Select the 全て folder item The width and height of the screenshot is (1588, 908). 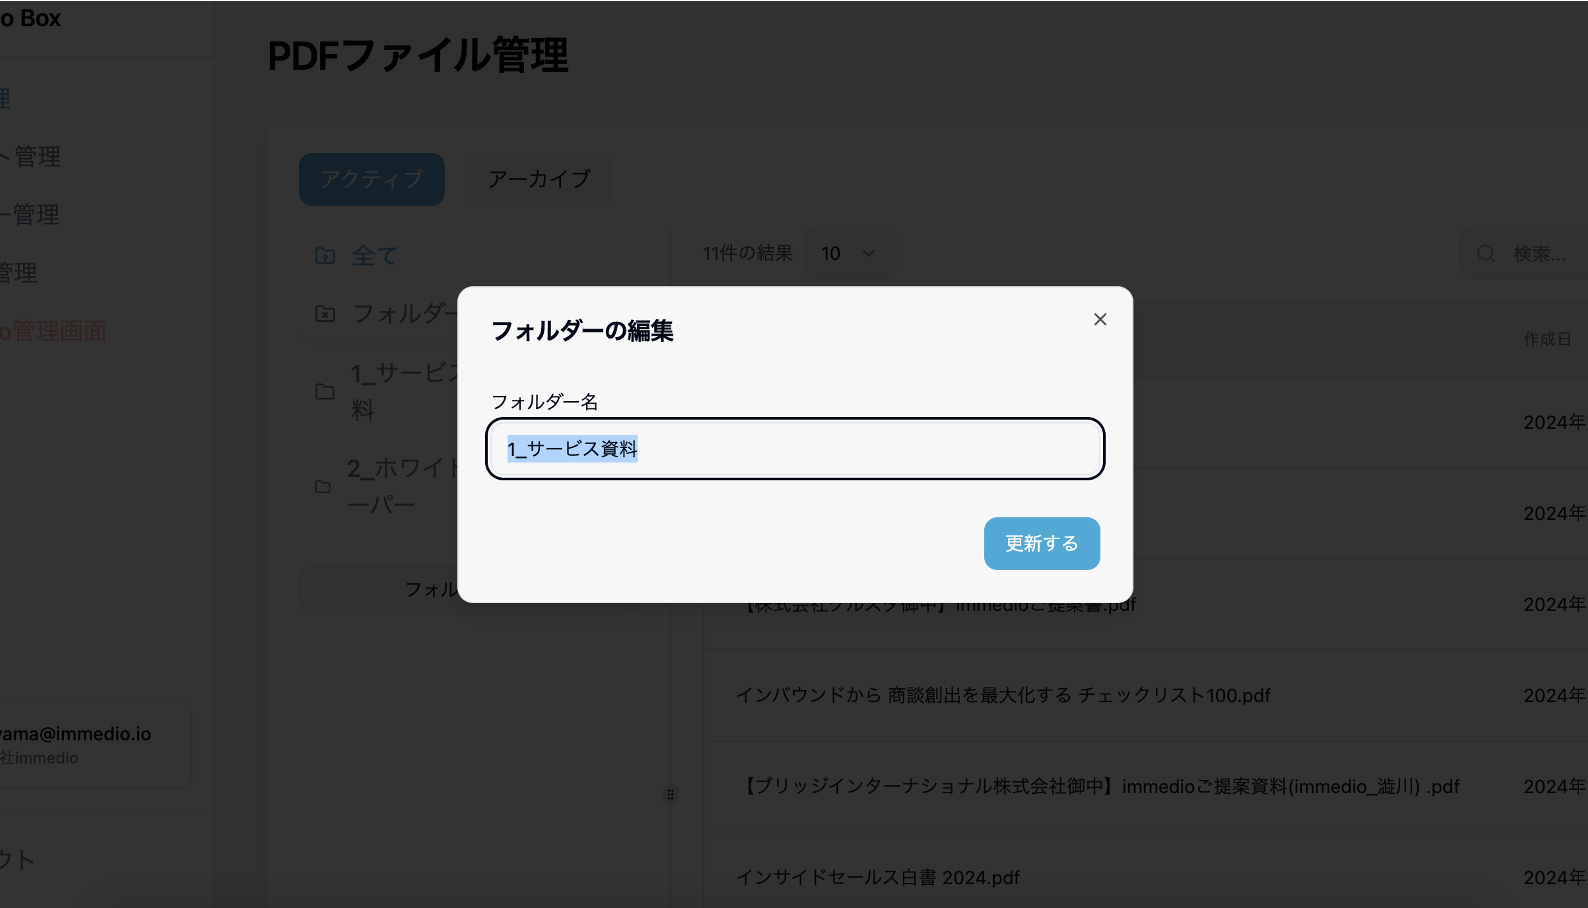(x=375, y=256)
